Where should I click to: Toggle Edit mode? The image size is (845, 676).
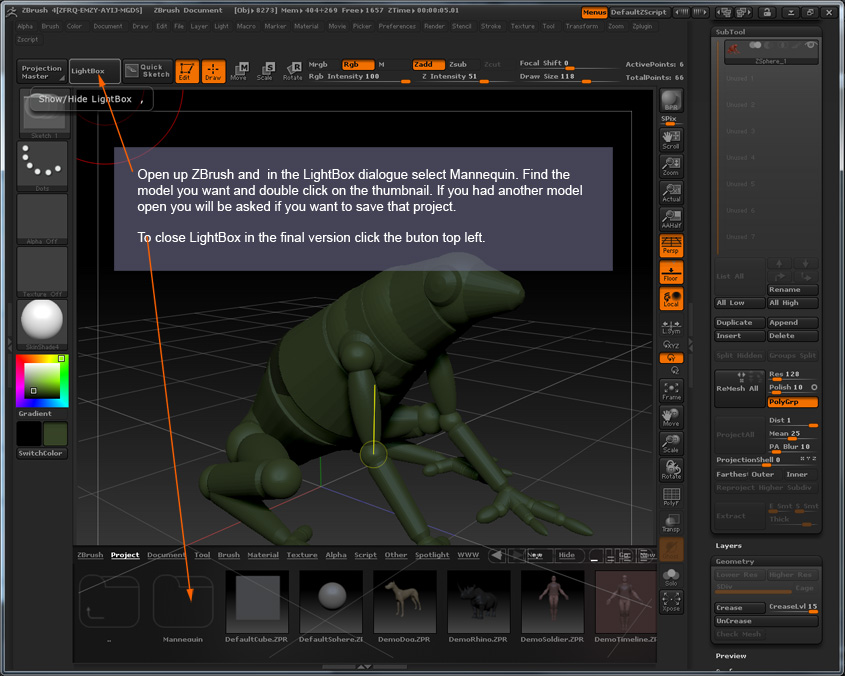pyautogui.click(x=186, y=71)
